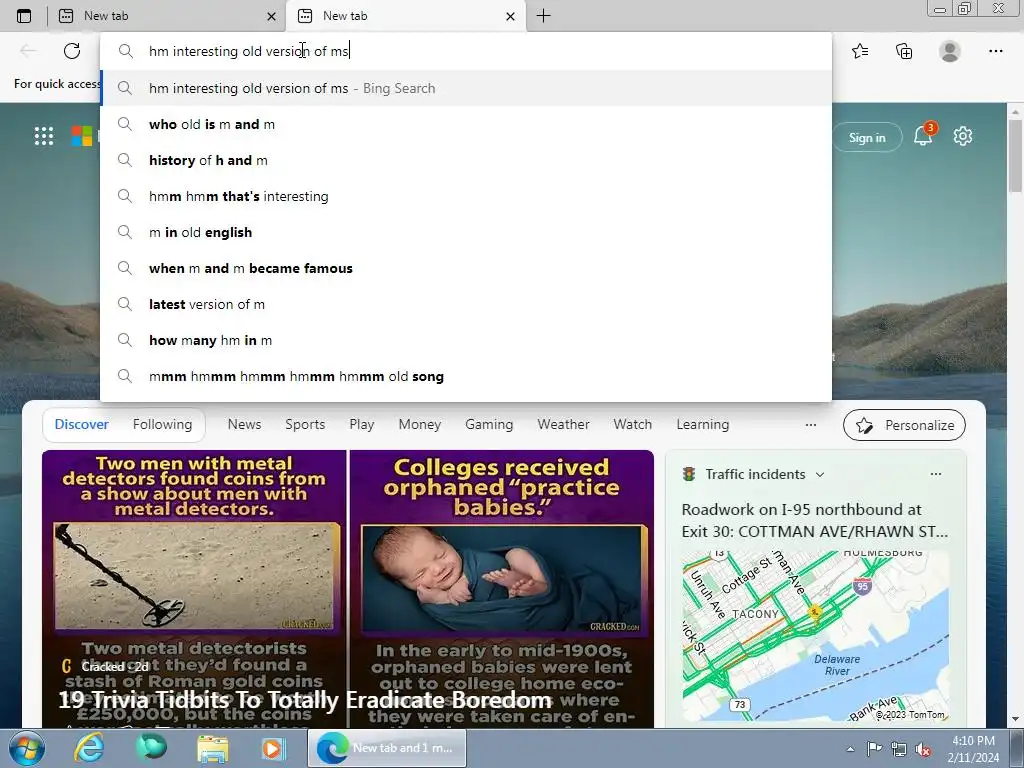The width and height of the screenshot is (1024, 768).
Task: Show hidden tray icons arrow
Action: 850,749
